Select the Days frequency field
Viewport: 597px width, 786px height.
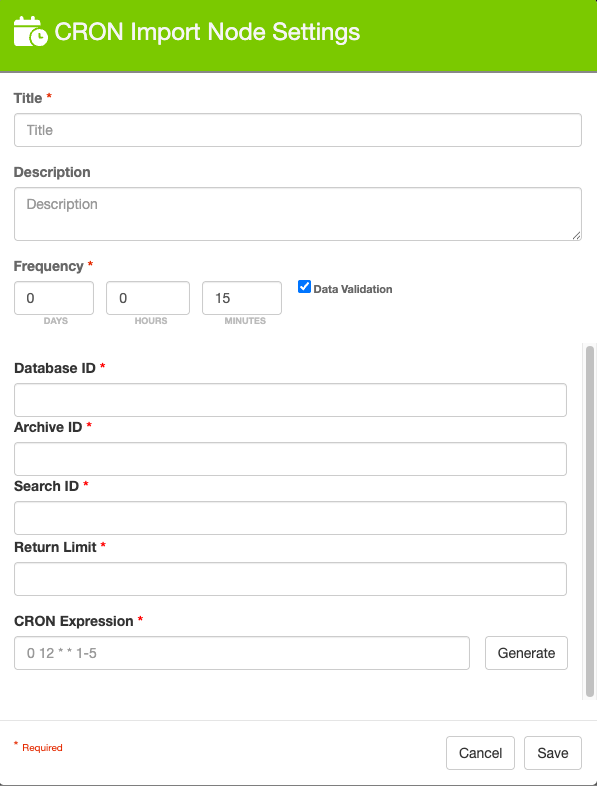point(54,298)
